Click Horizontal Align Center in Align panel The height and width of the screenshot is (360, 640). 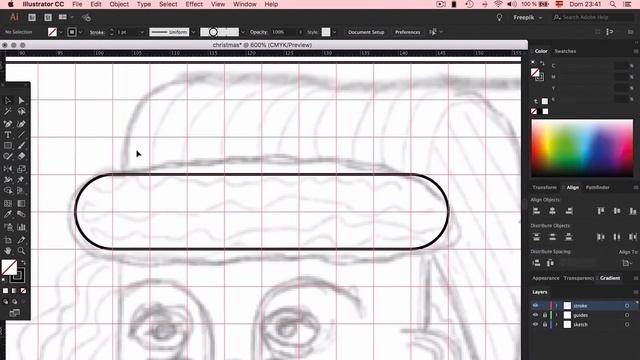[x=552, y=211]
